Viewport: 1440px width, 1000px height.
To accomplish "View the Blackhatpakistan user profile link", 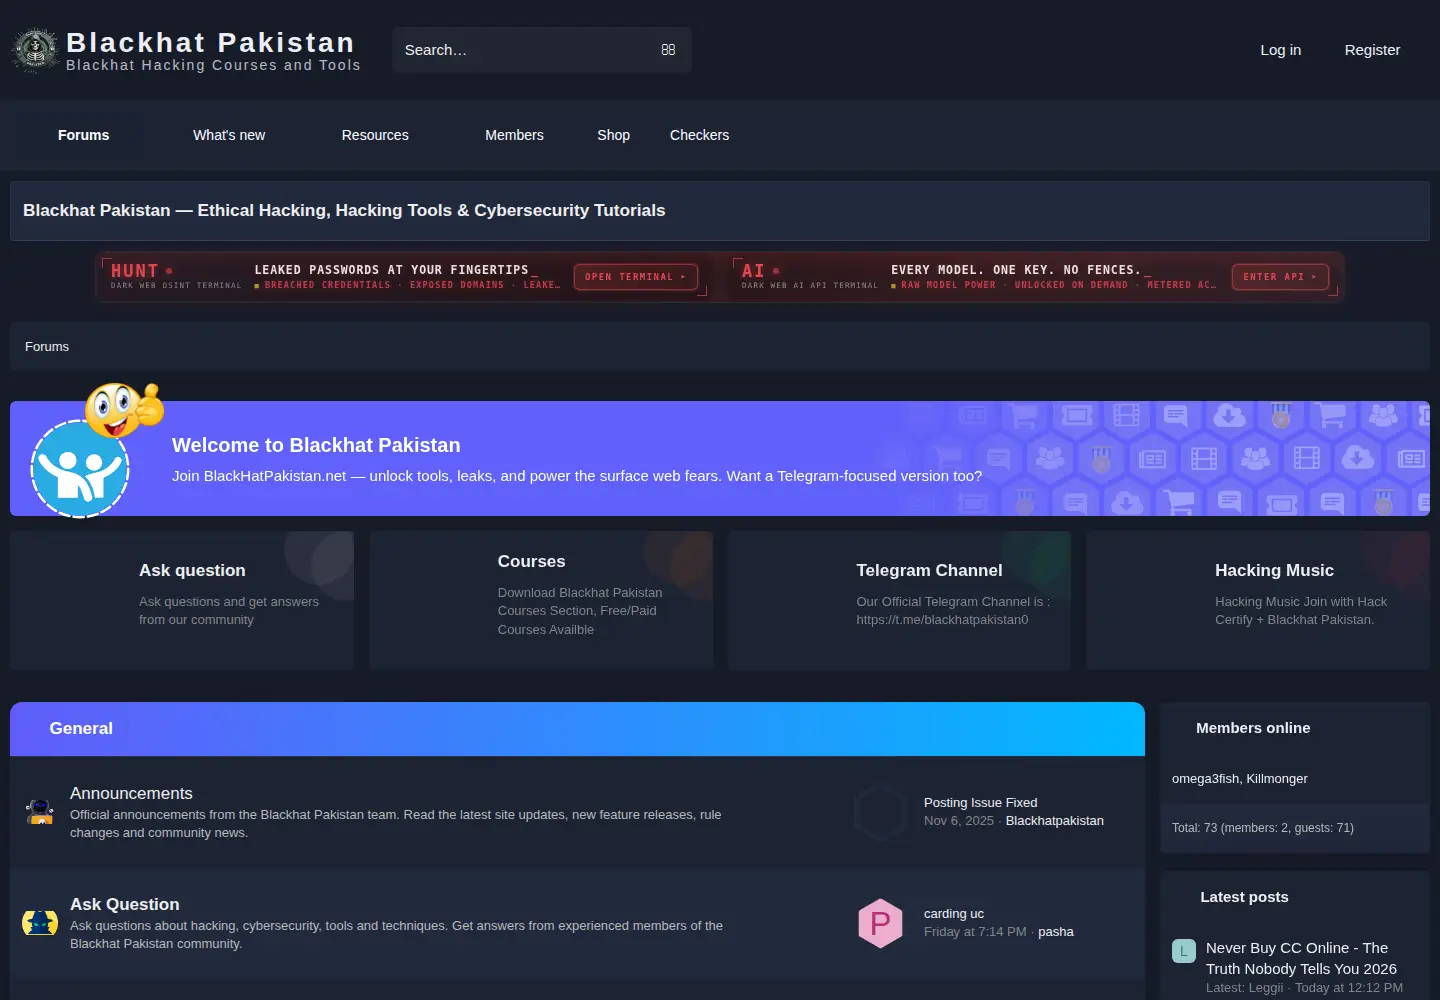I will point(1054,821).
